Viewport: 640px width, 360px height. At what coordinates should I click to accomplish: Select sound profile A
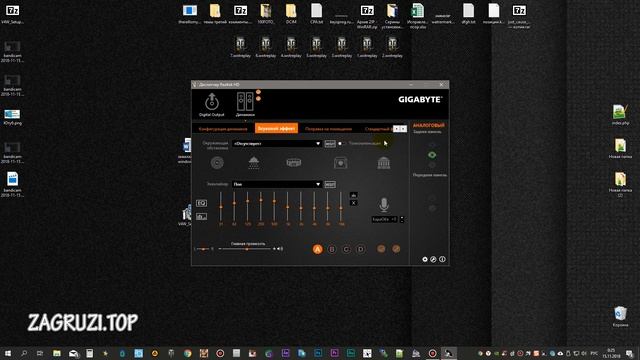(317, 249)
